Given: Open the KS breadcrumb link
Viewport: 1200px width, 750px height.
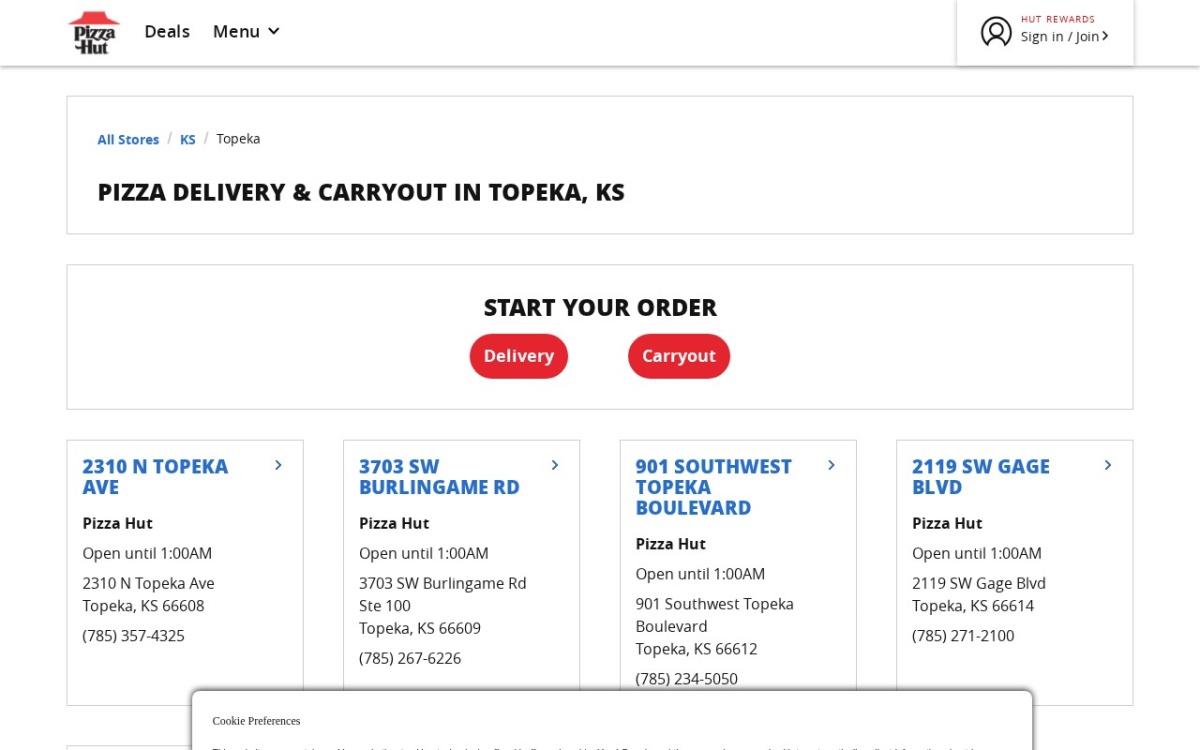Looking at the screenshot, I should tap(188, 139).
